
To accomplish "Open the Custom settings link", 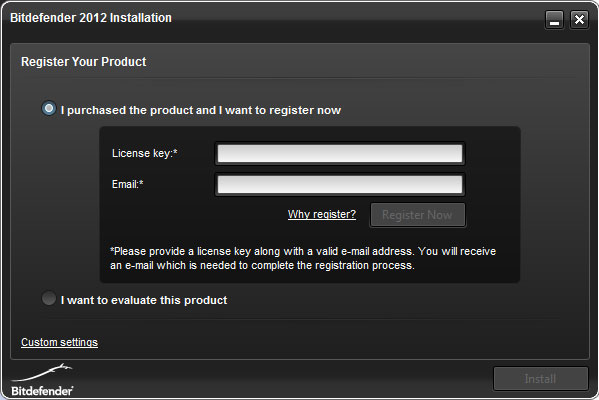I will coord(60,342).
